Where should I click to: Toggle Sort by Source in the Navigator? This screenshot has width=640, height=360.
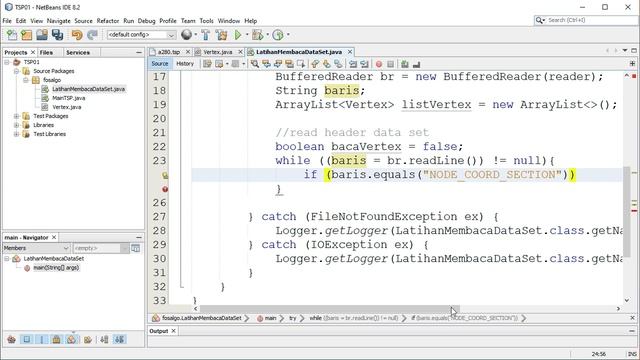point(120,339)
